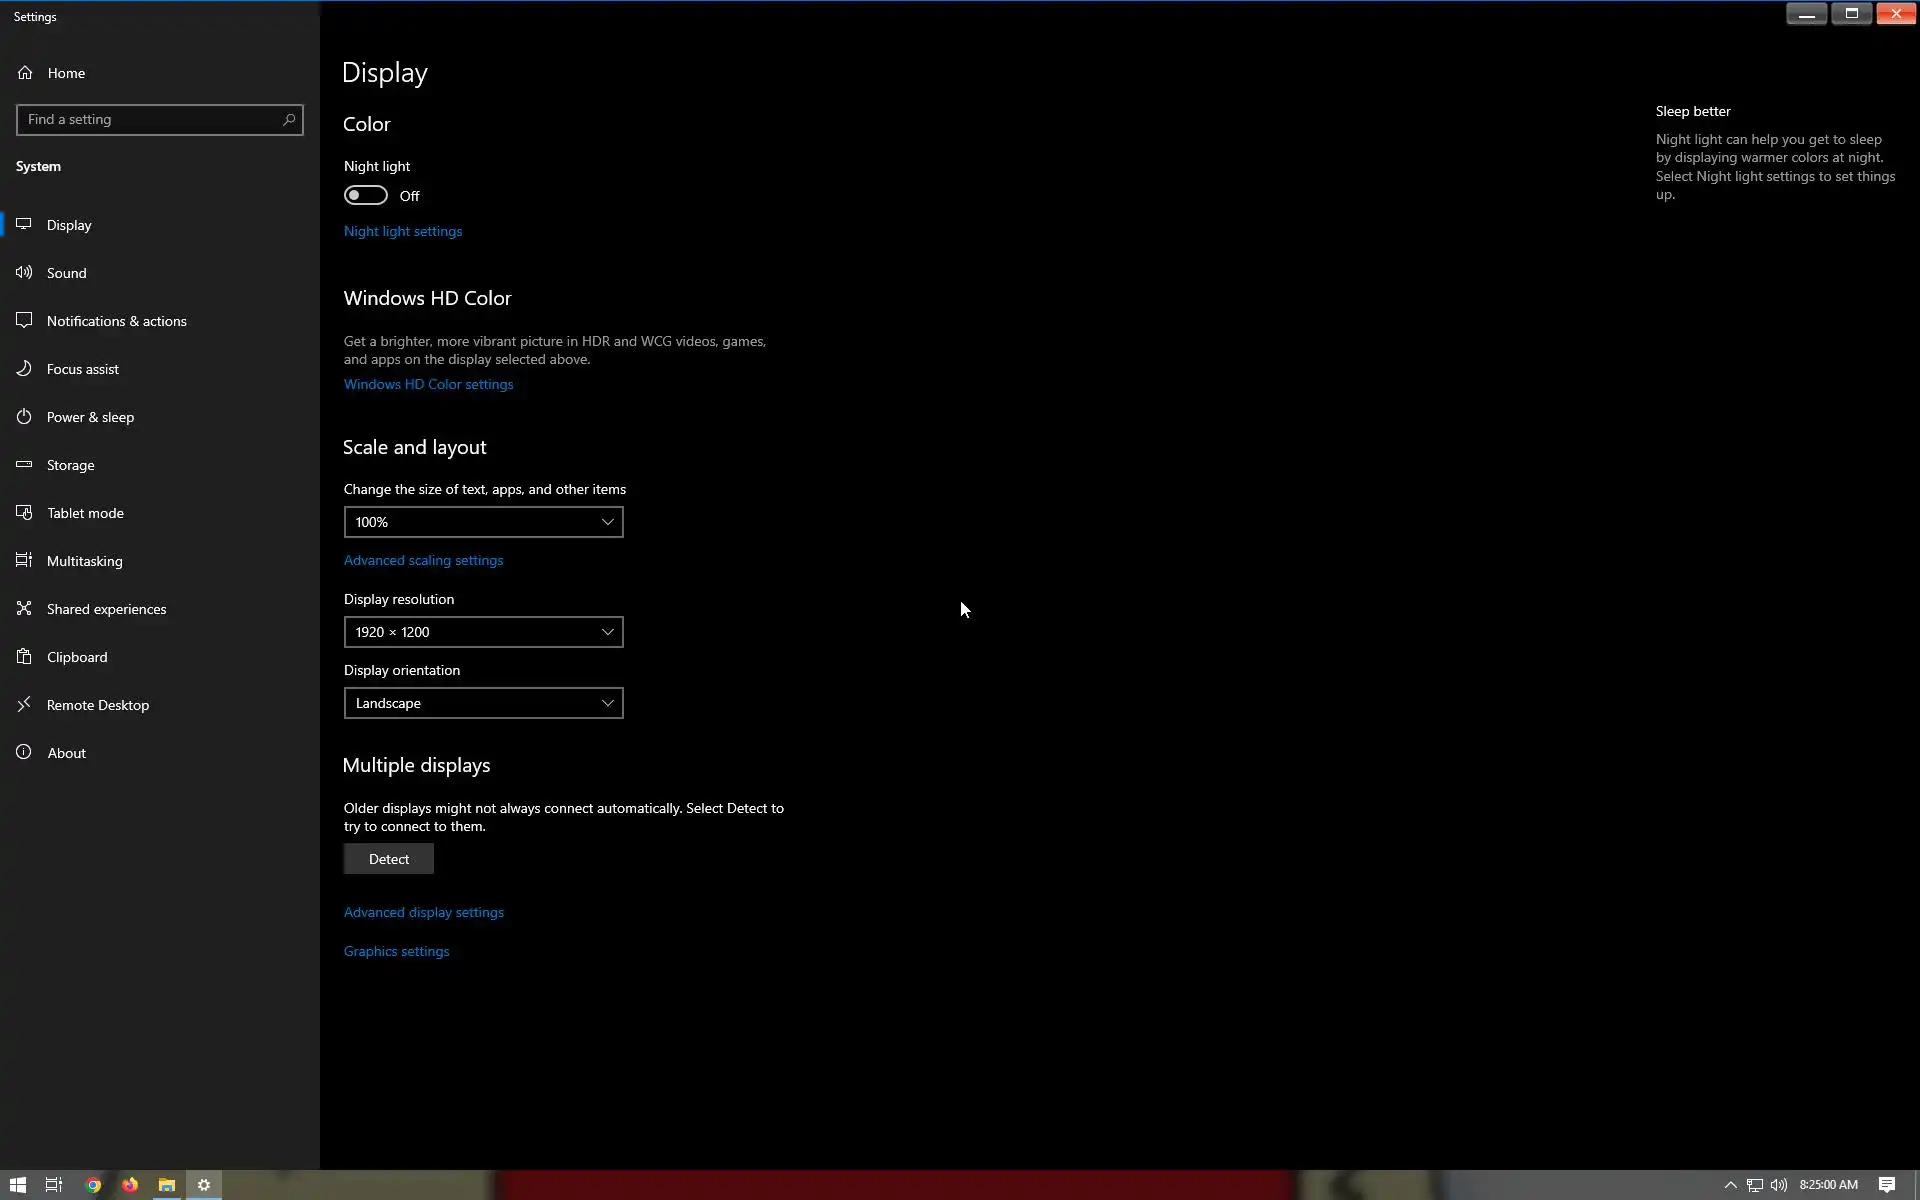The image size is (1920, 1200).
Task: Click the Remote Desktop icon
Action: [24, 705]
